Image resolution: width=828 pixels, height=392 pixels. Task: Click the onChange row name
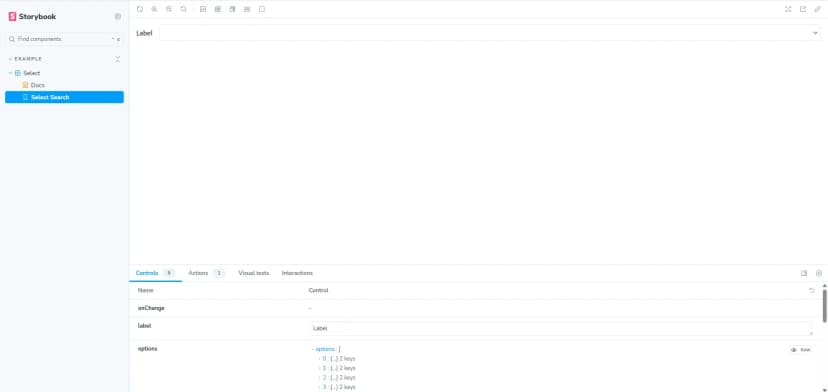pyautogui.click(x=151, y=308)
